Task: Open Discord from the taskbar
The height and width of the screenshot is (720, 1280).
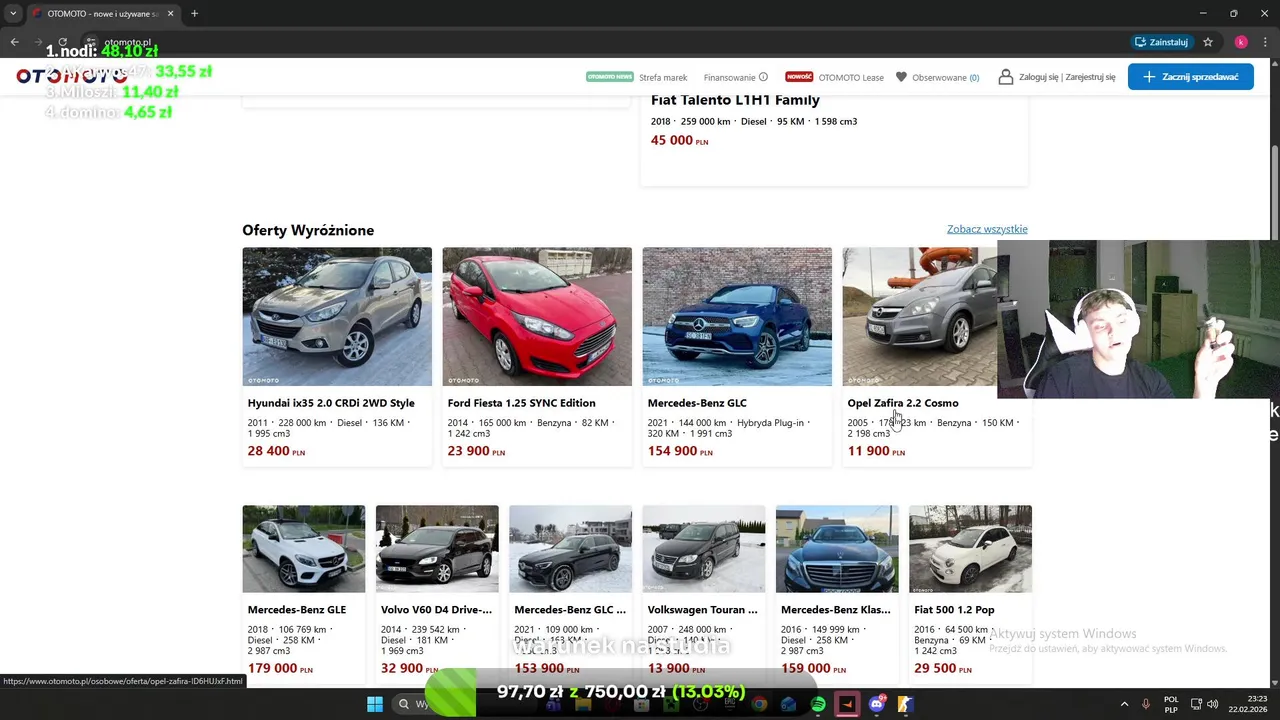Action: 877,704
